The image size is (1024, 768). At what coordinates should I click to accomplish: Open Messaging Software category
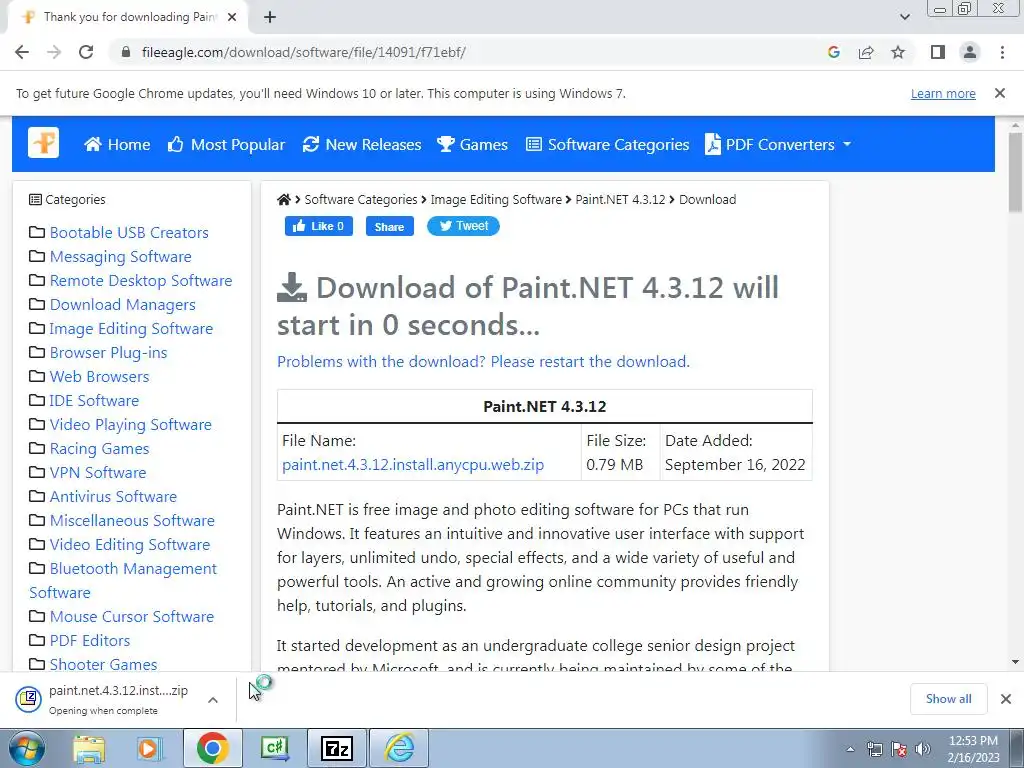coord(121,257)
